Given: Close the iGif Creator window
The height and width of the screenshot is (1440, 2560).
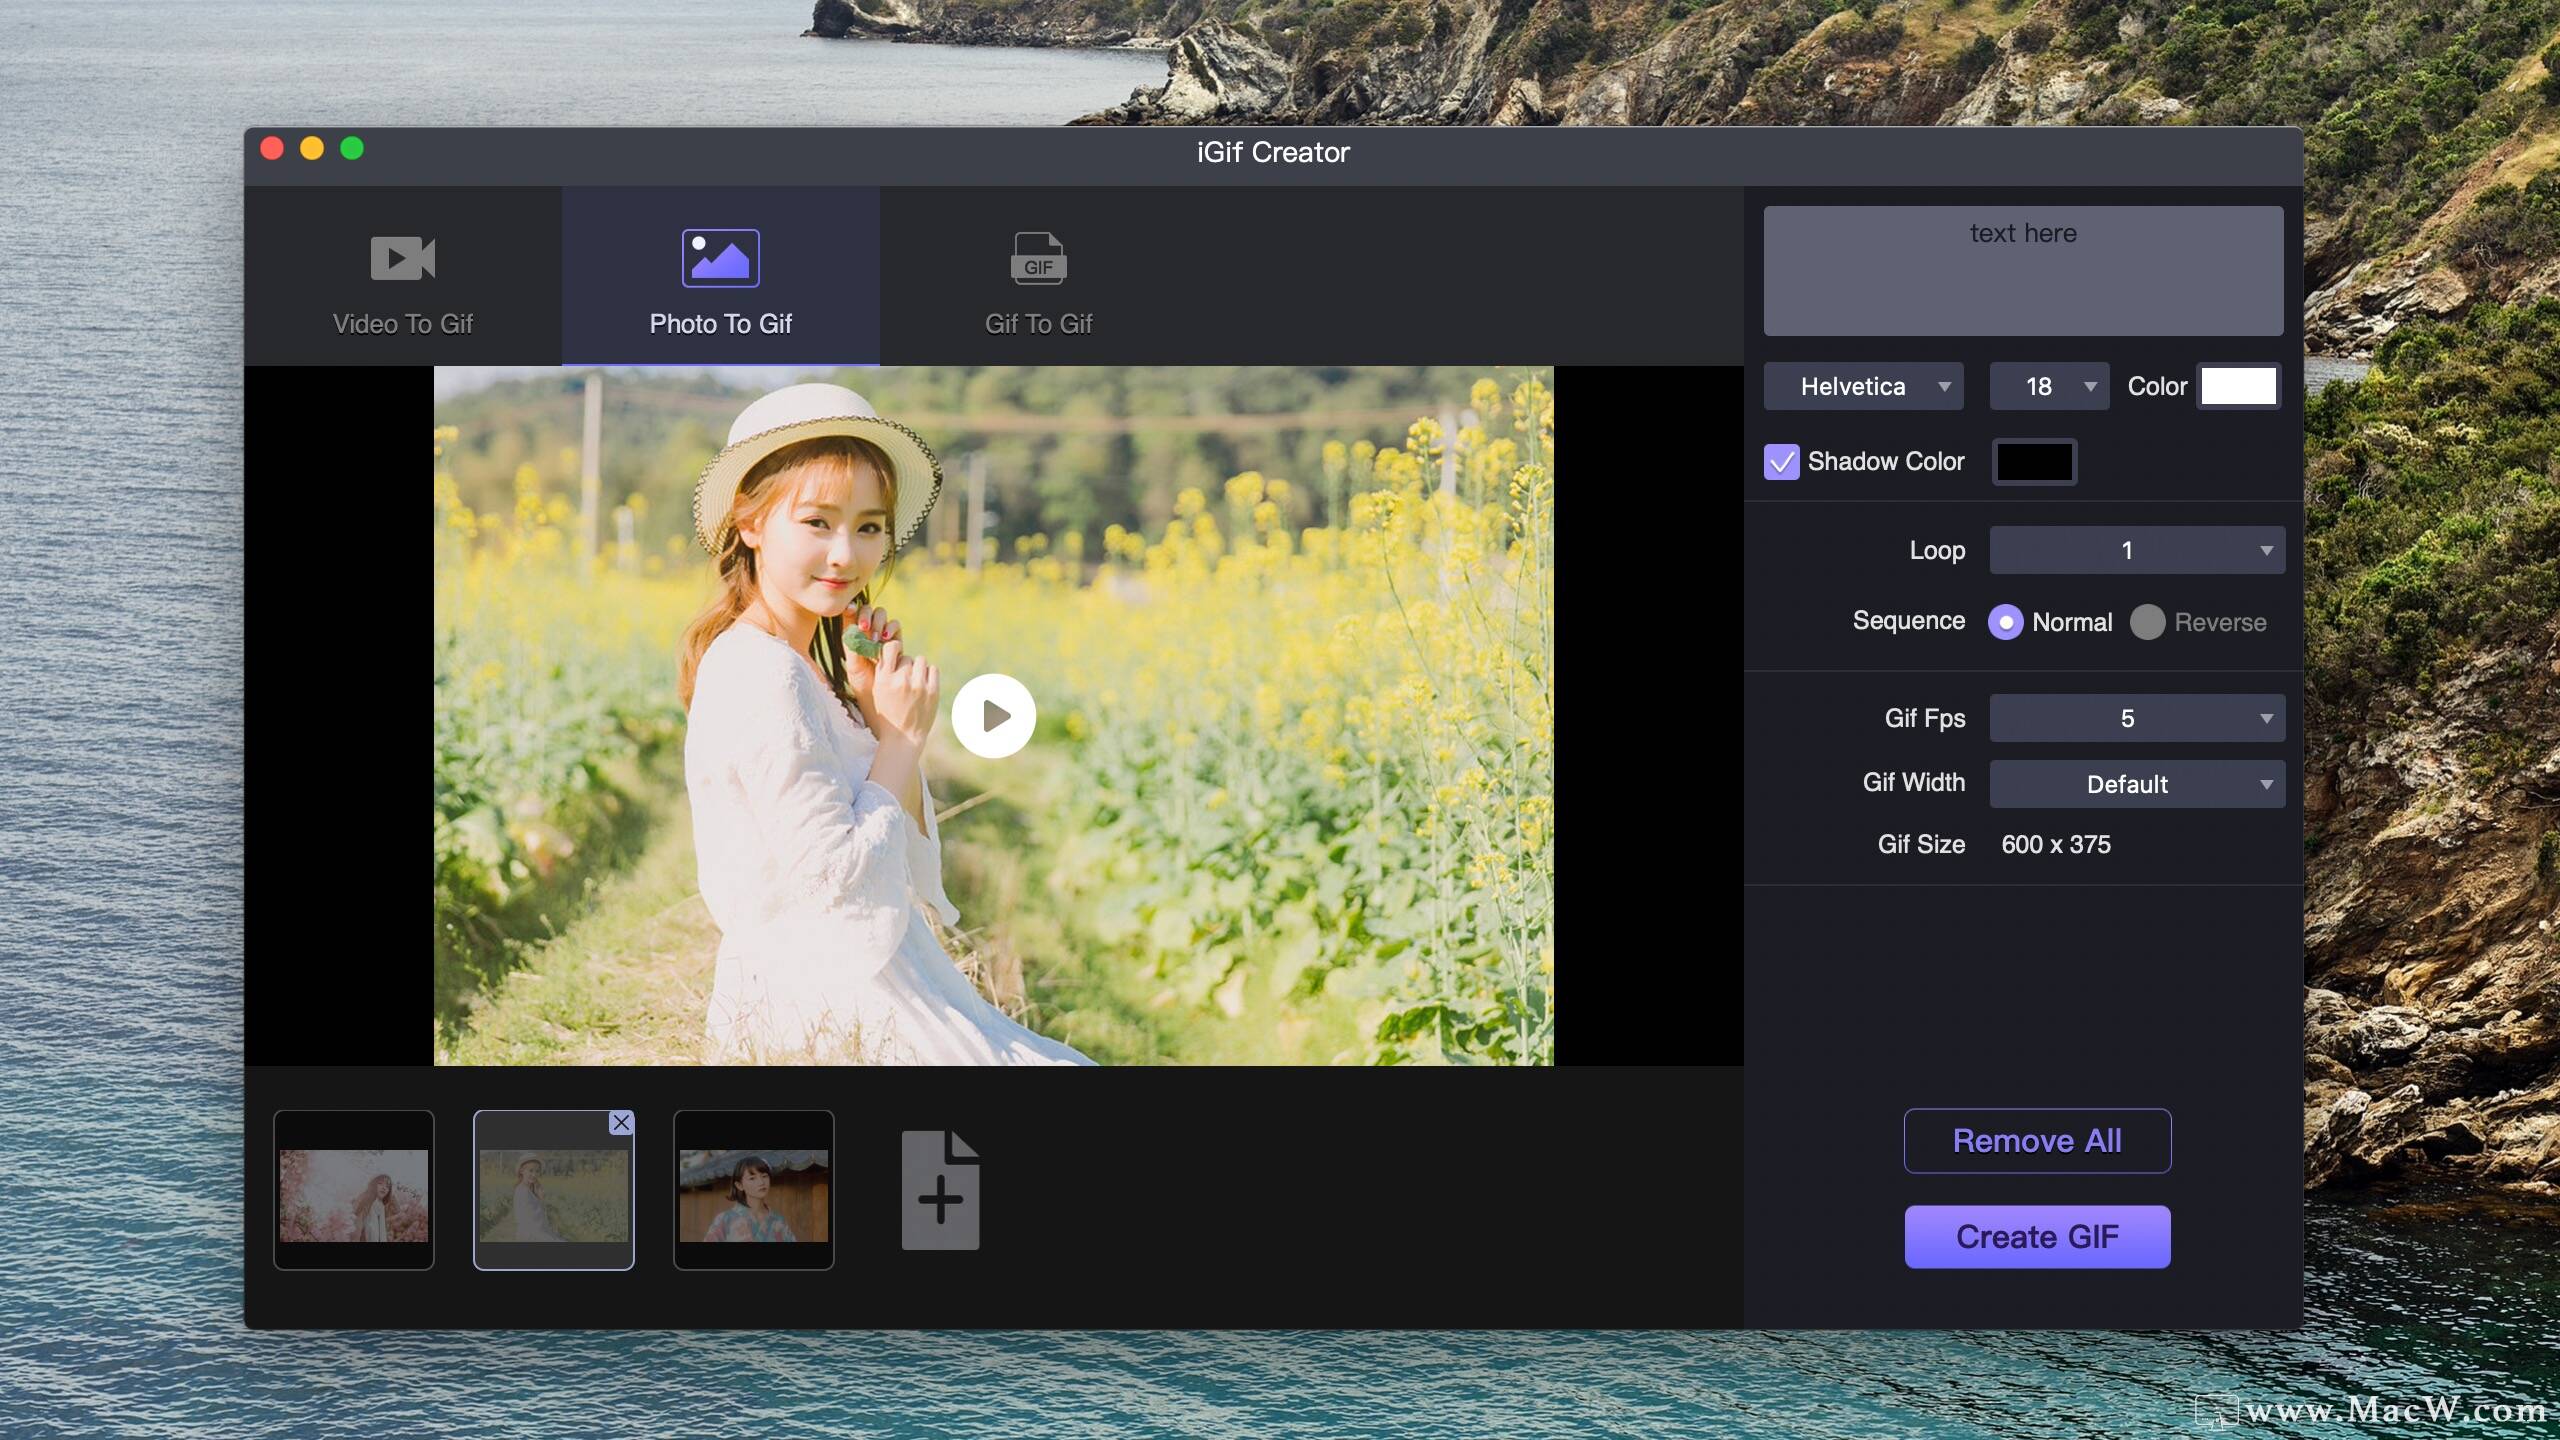Looking at the screenshot, I should tap(272, 149).
